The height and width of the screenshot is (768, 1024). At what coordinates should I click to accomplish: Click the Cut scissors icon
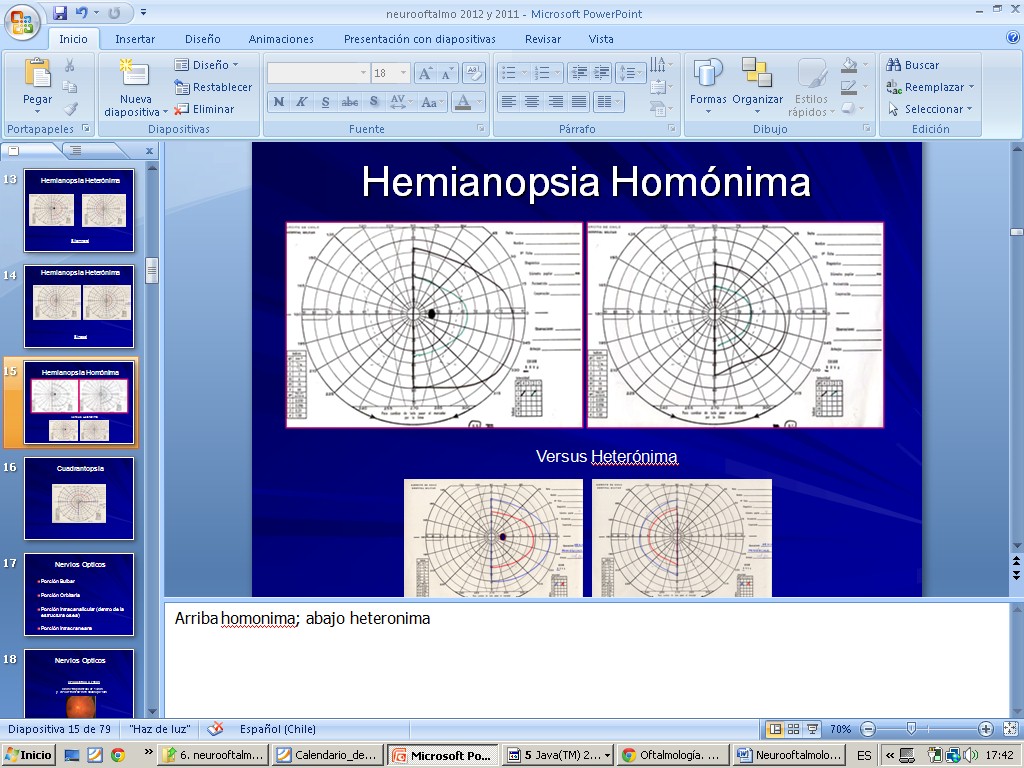70,65
